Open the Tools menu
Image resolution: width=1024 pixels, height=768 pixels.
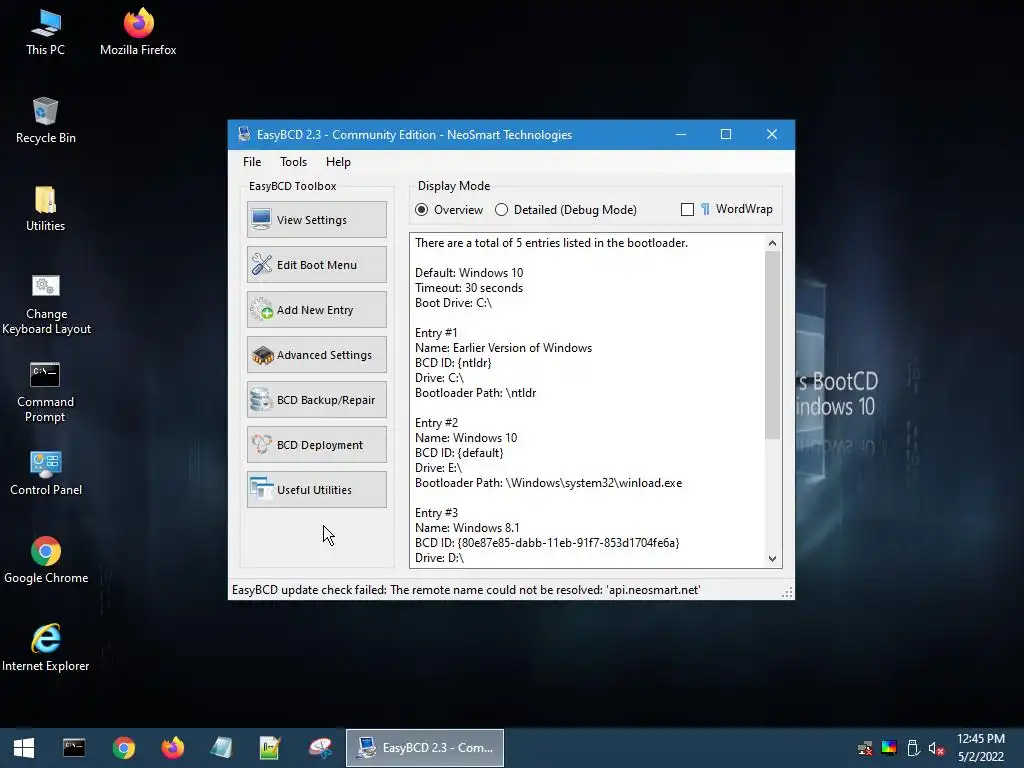[x=293, y=162]
